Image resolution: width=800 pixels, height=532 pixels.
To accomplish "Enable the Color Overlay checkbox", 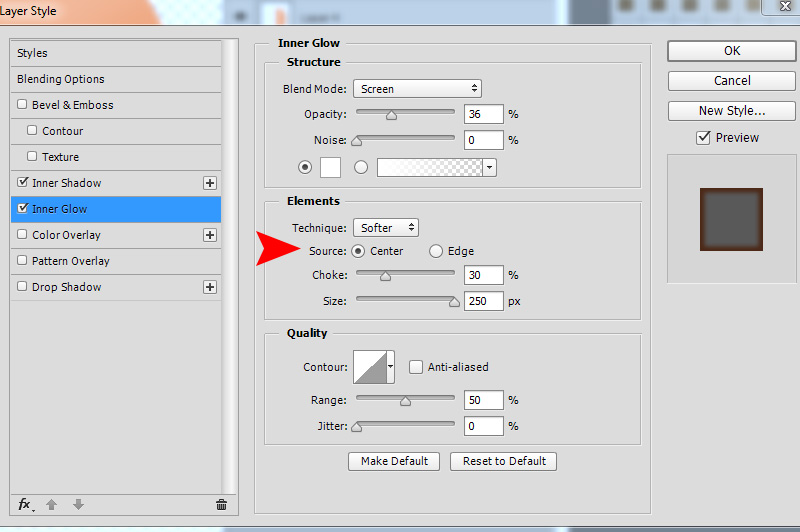I will coord(22,235).
